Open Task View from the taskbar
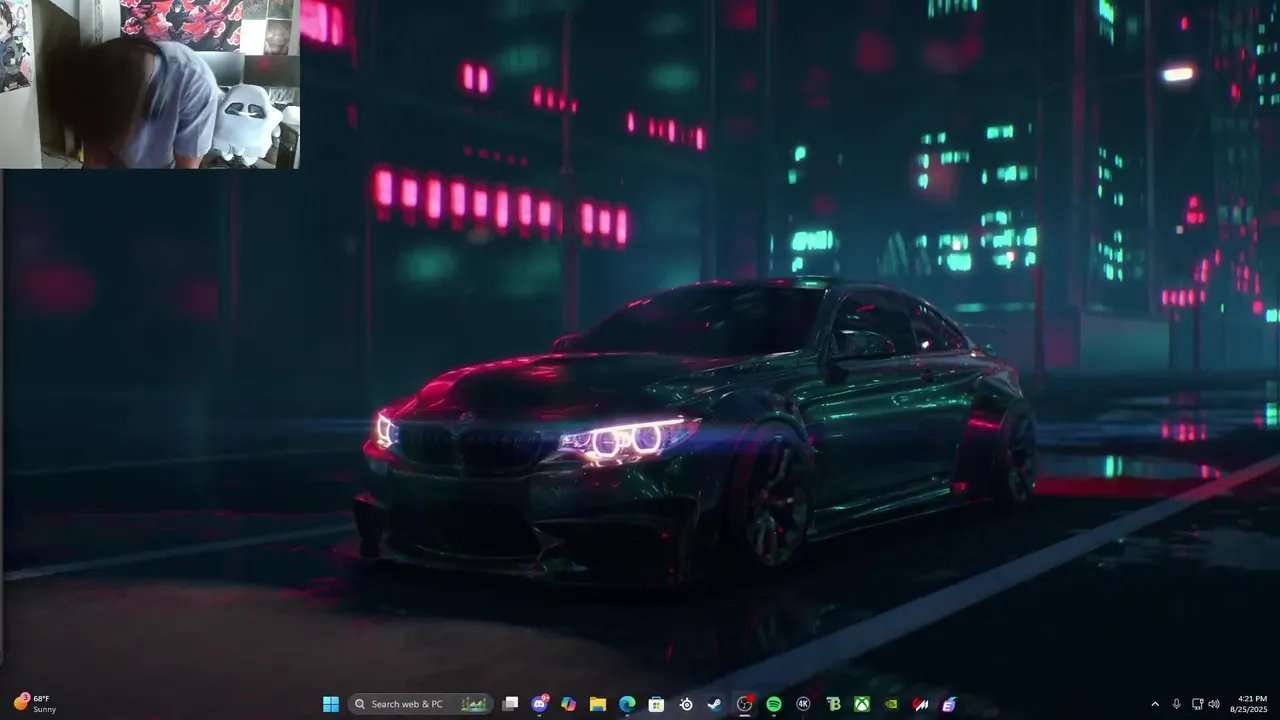This screenshot has width=1280, height=720. click(510, 704)
